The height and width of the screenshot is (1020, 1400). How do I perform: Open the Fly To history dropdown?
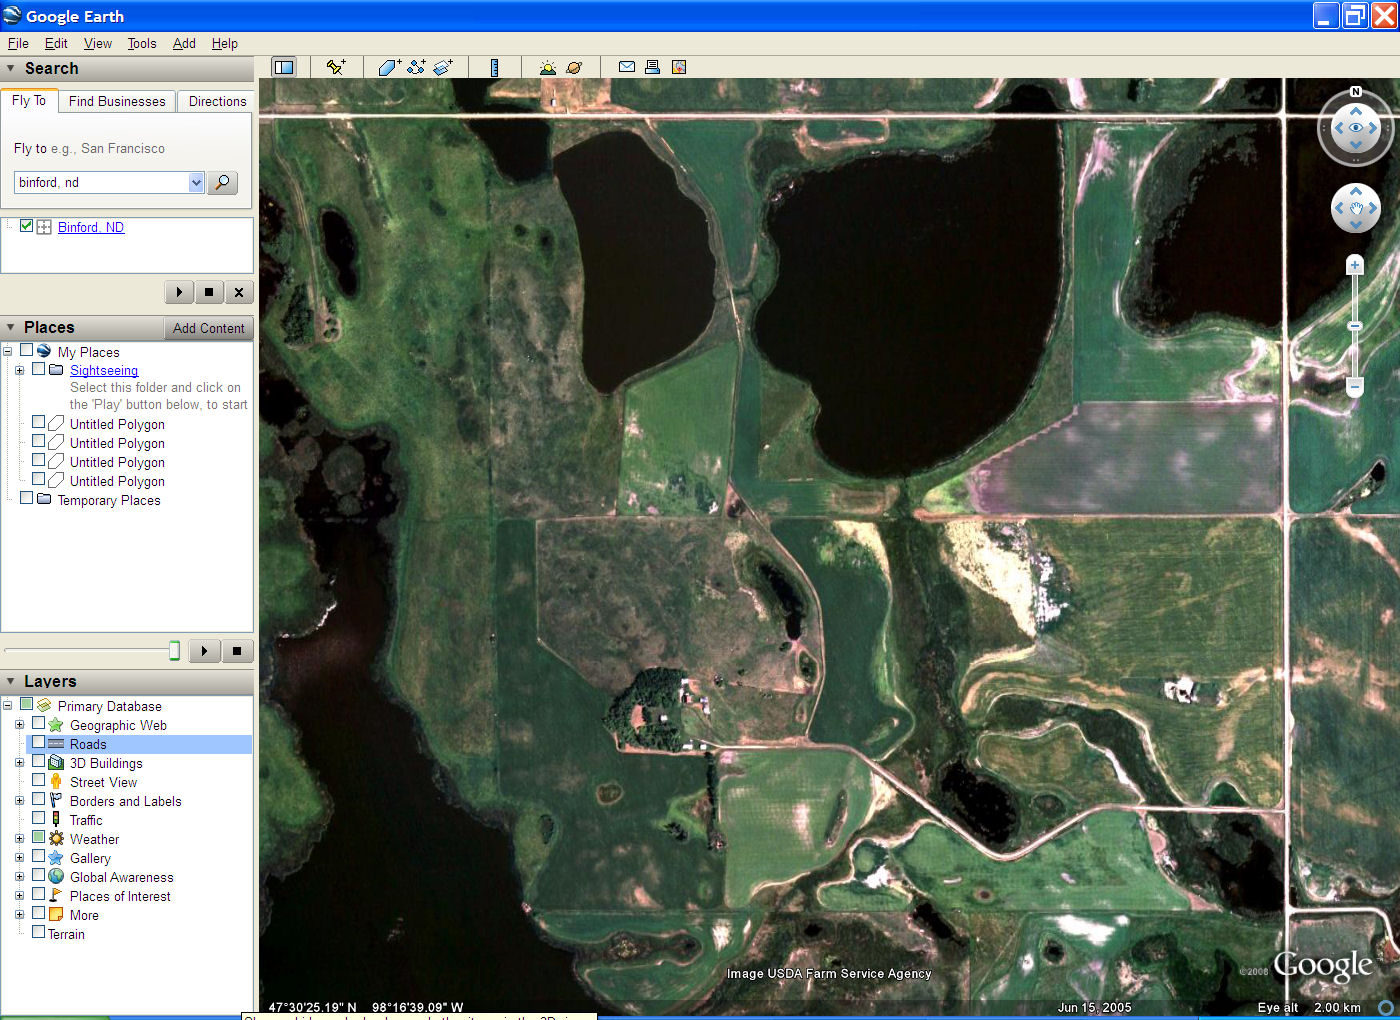[x=196, y=182]
